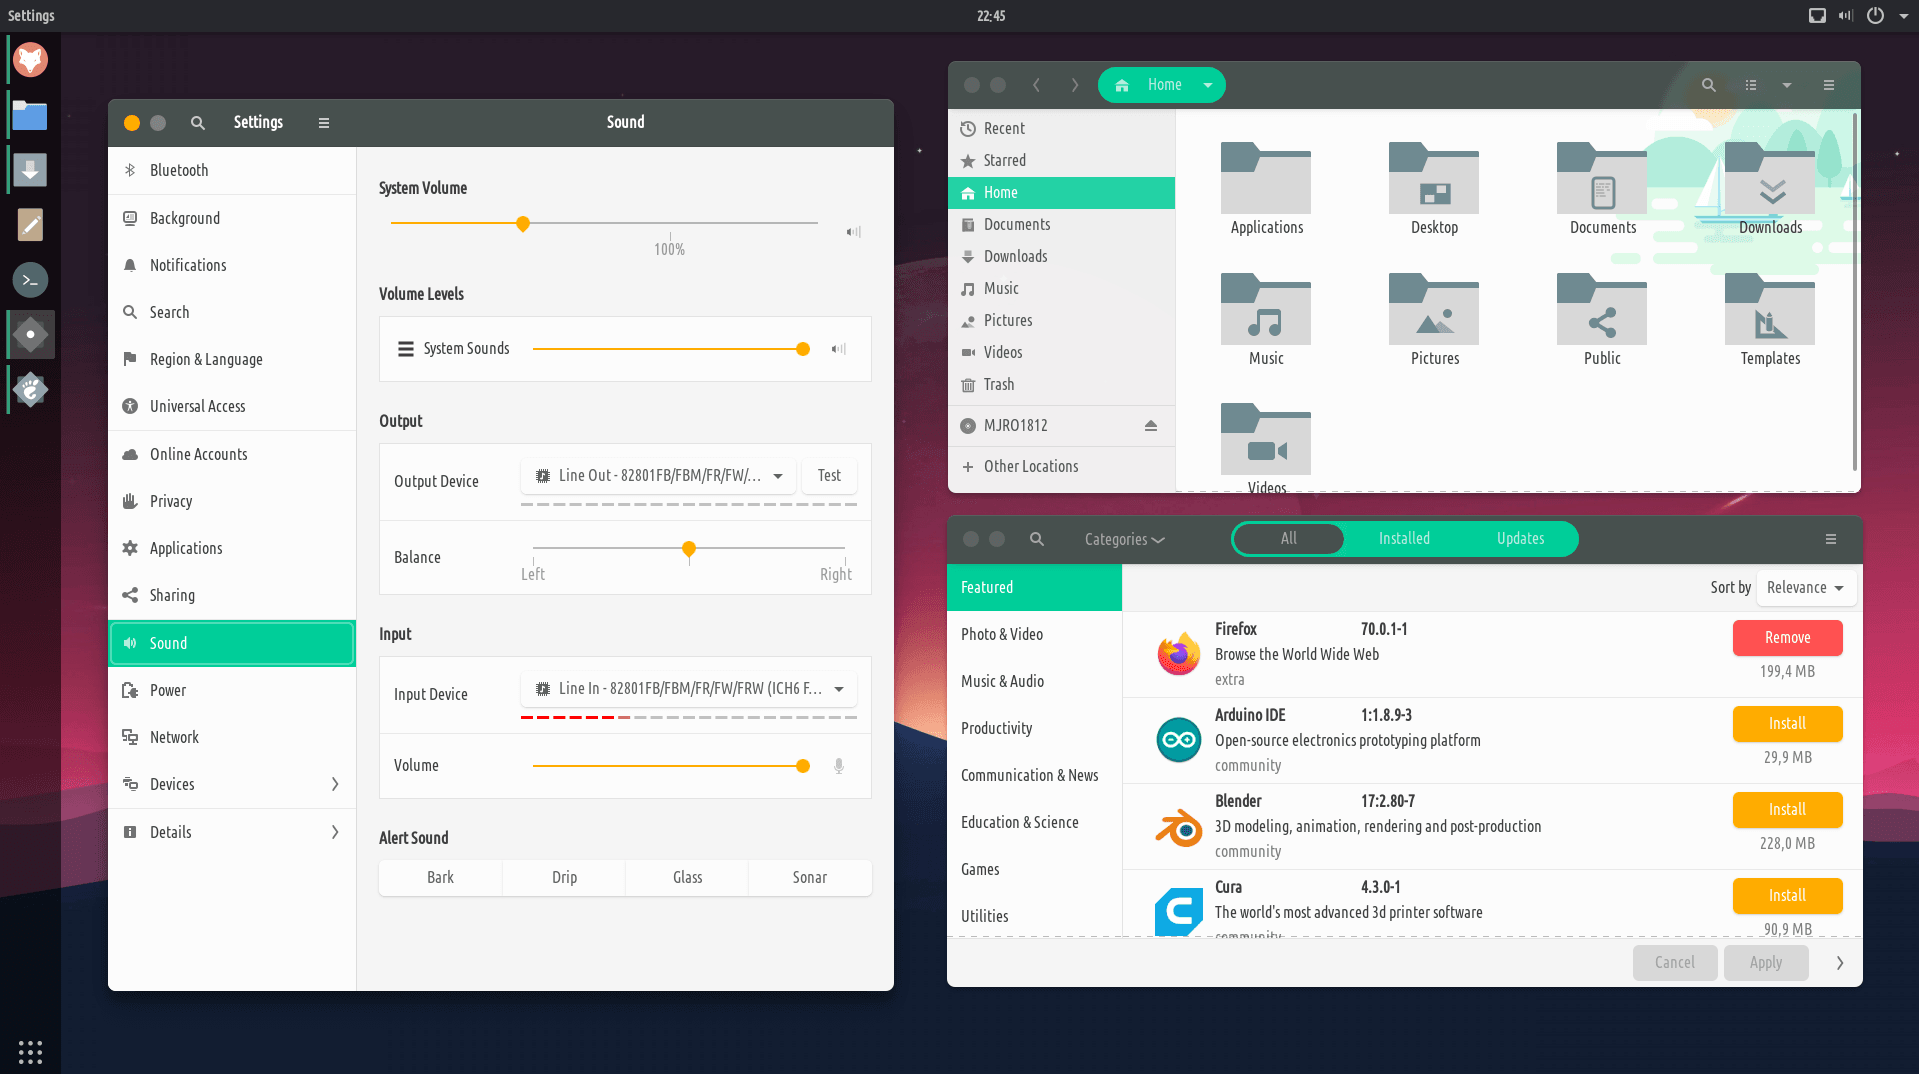Select Privacy in Settings sidebar
This screenshot has height=1074, width=1919.
(171, 501)
